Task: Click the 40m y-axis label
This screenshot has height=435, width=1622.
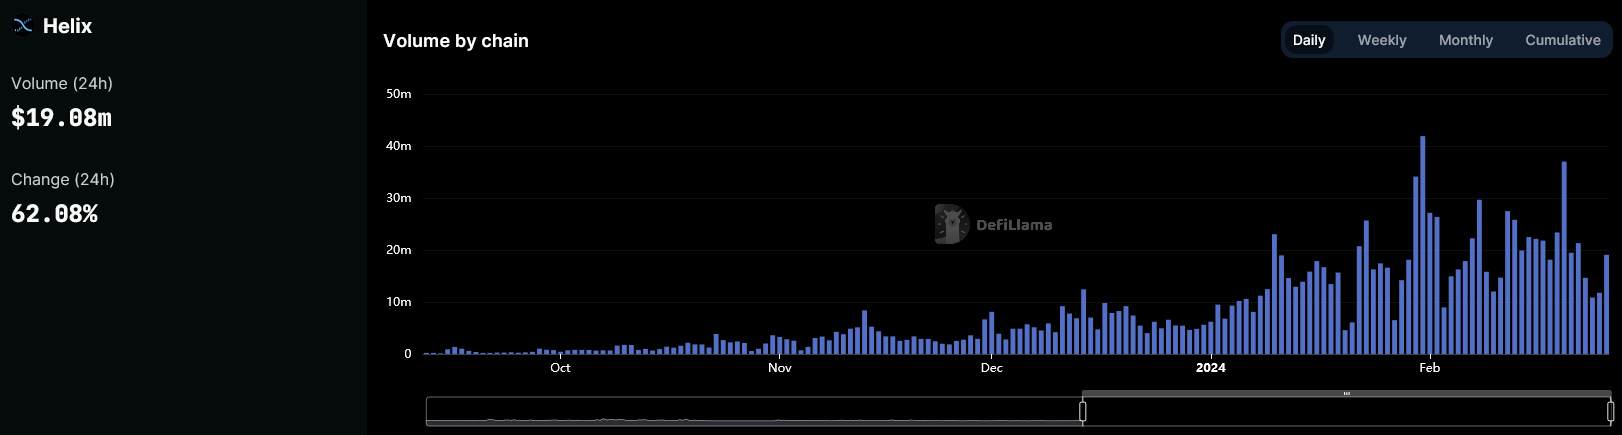Action: (x=399, y=146)
